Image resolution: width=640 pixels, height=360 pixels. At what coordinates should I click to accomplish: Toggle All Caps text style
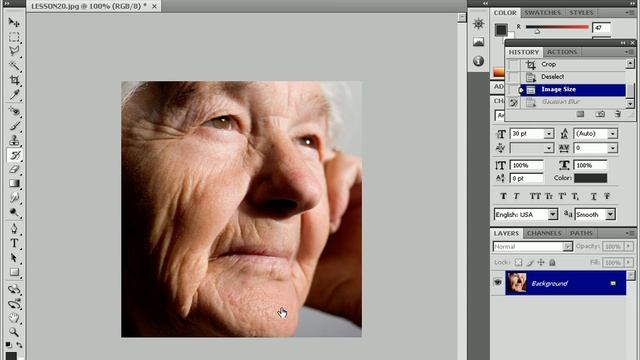(535, 196)
